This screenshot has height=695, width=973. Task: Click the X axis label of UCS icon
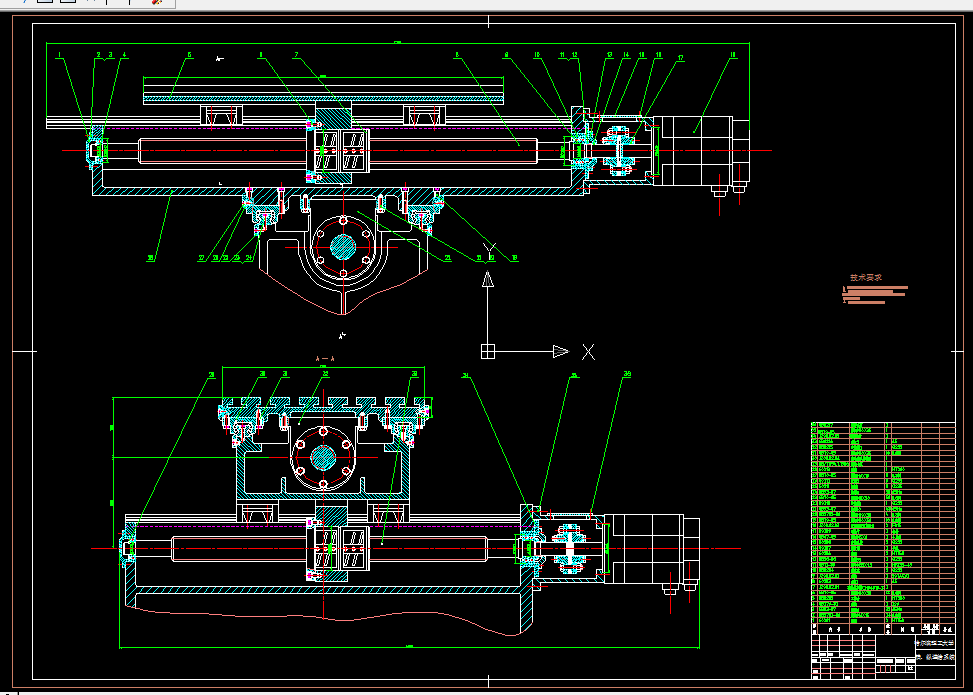coord(588,352)
